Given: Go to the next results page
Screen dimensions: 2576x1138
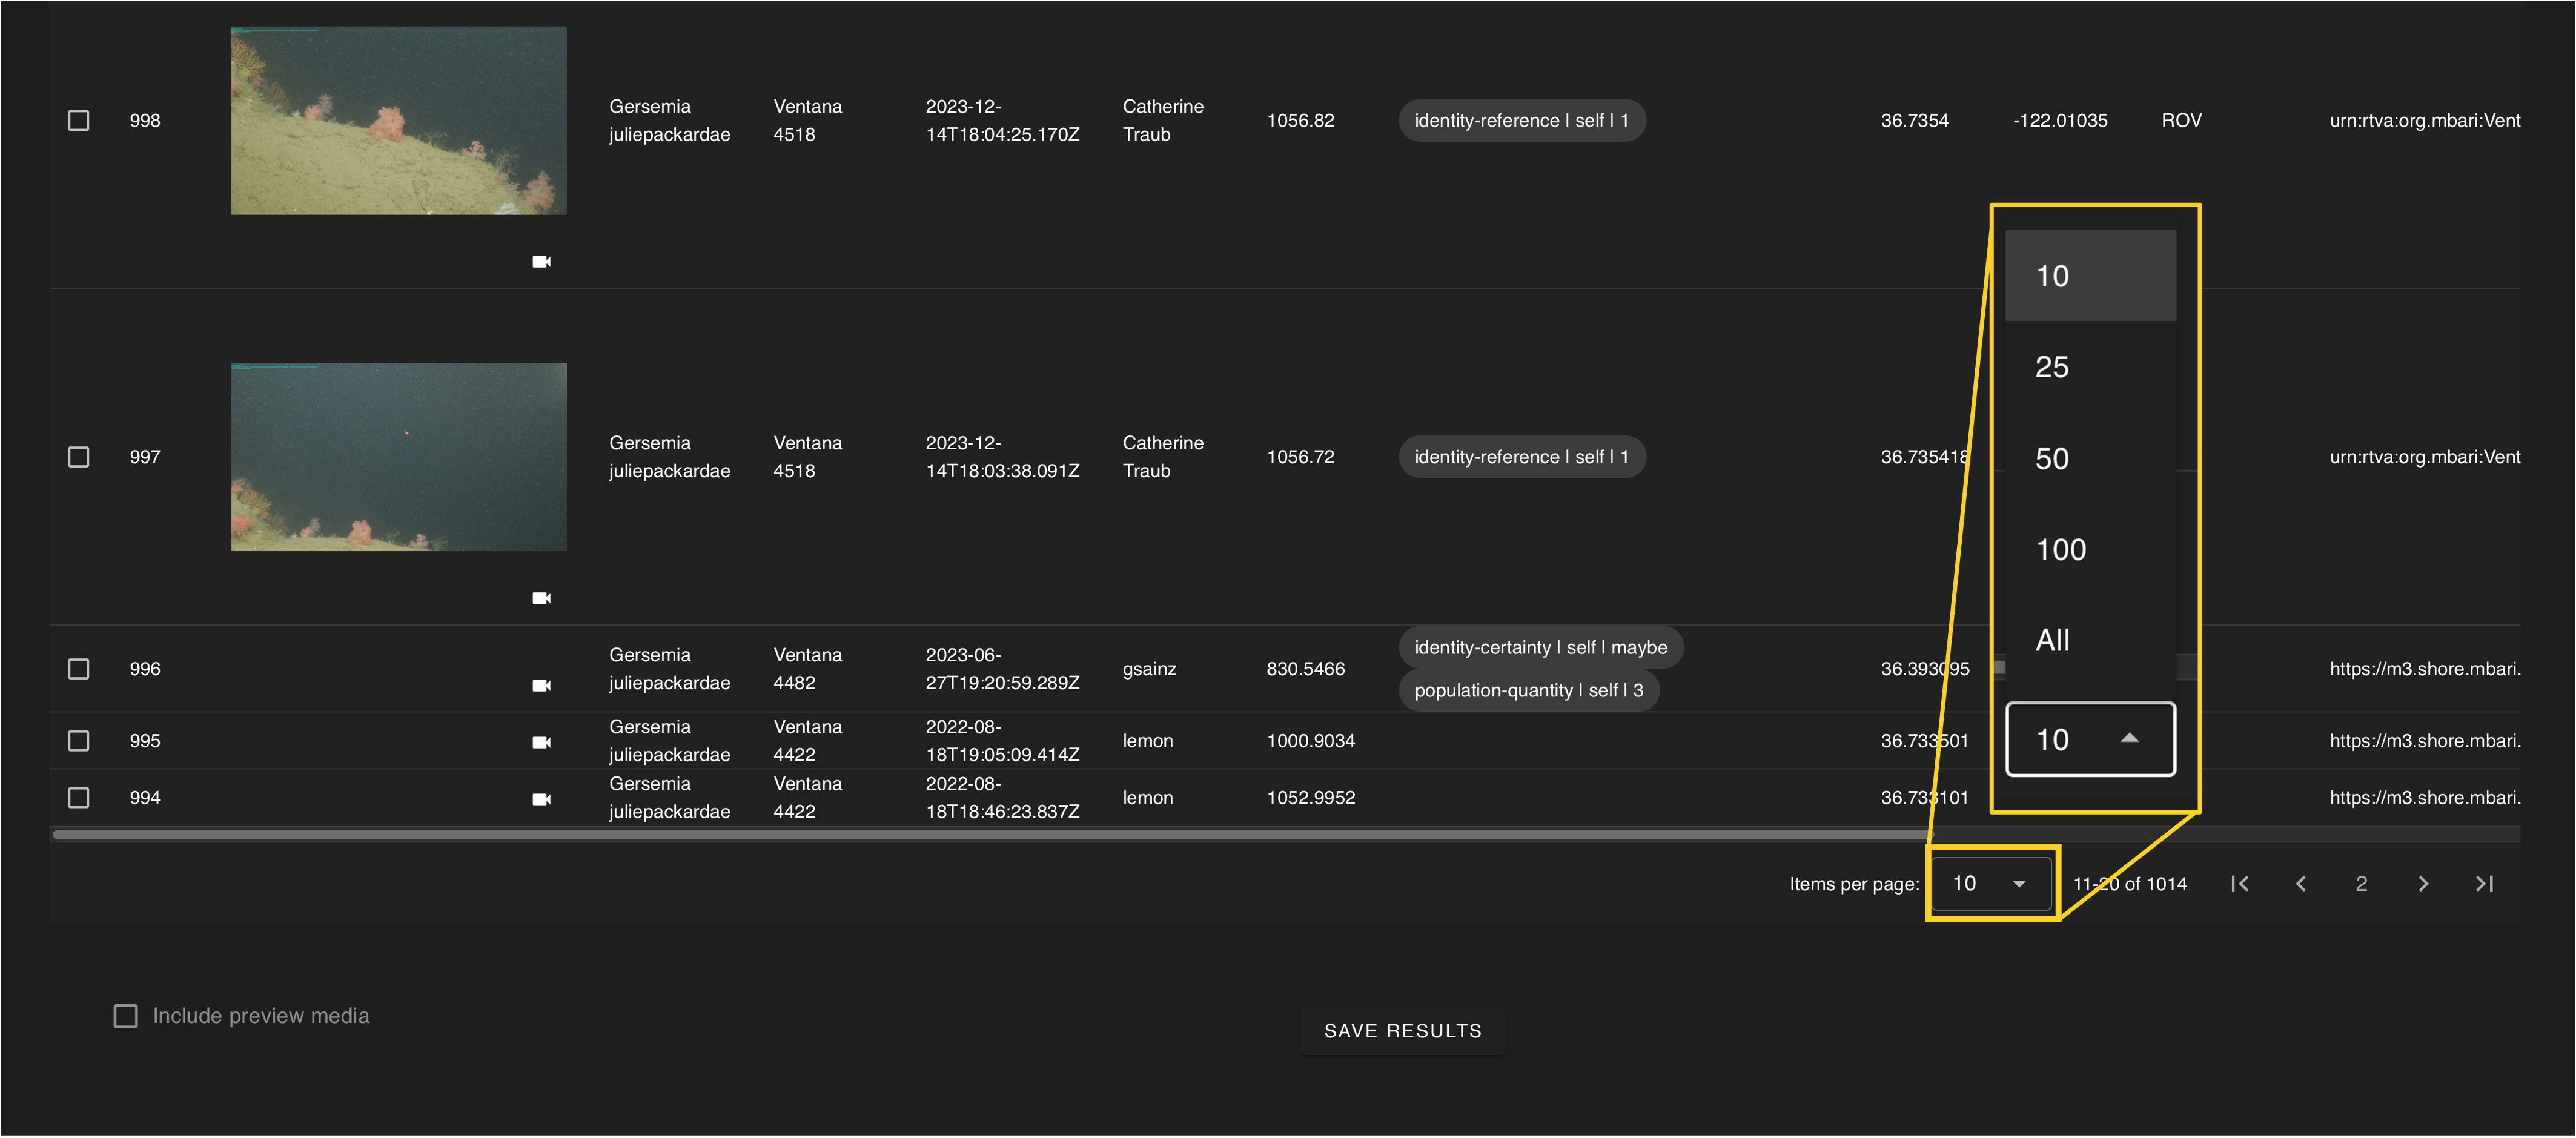Looking at the screenshot, I should (2423, 884).
